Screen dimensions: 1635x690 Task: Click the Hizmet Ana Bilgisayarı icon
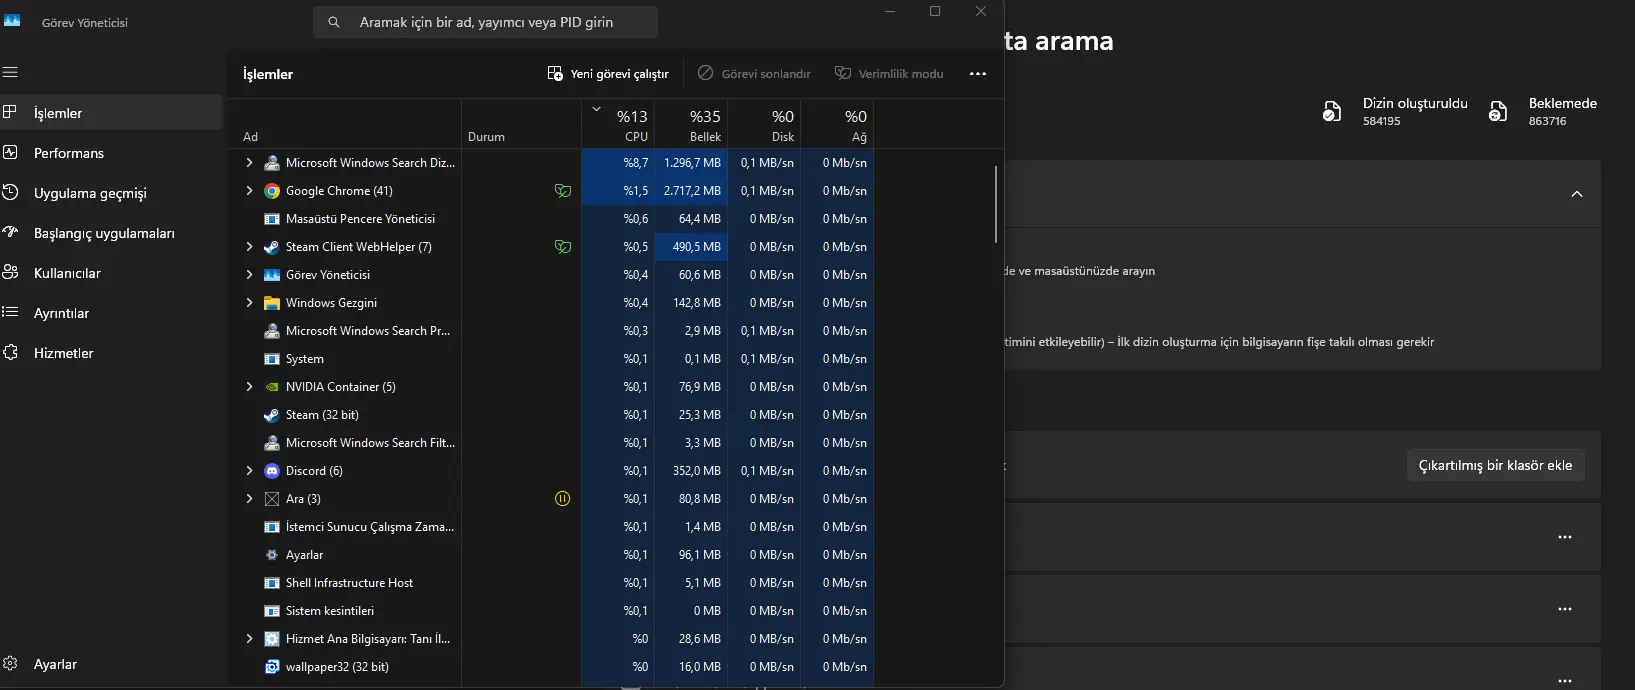[x=272, y=639]
